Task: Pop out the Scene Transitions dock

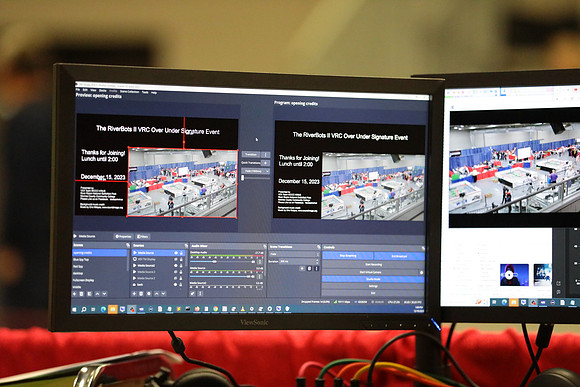Action: (318, 247)
